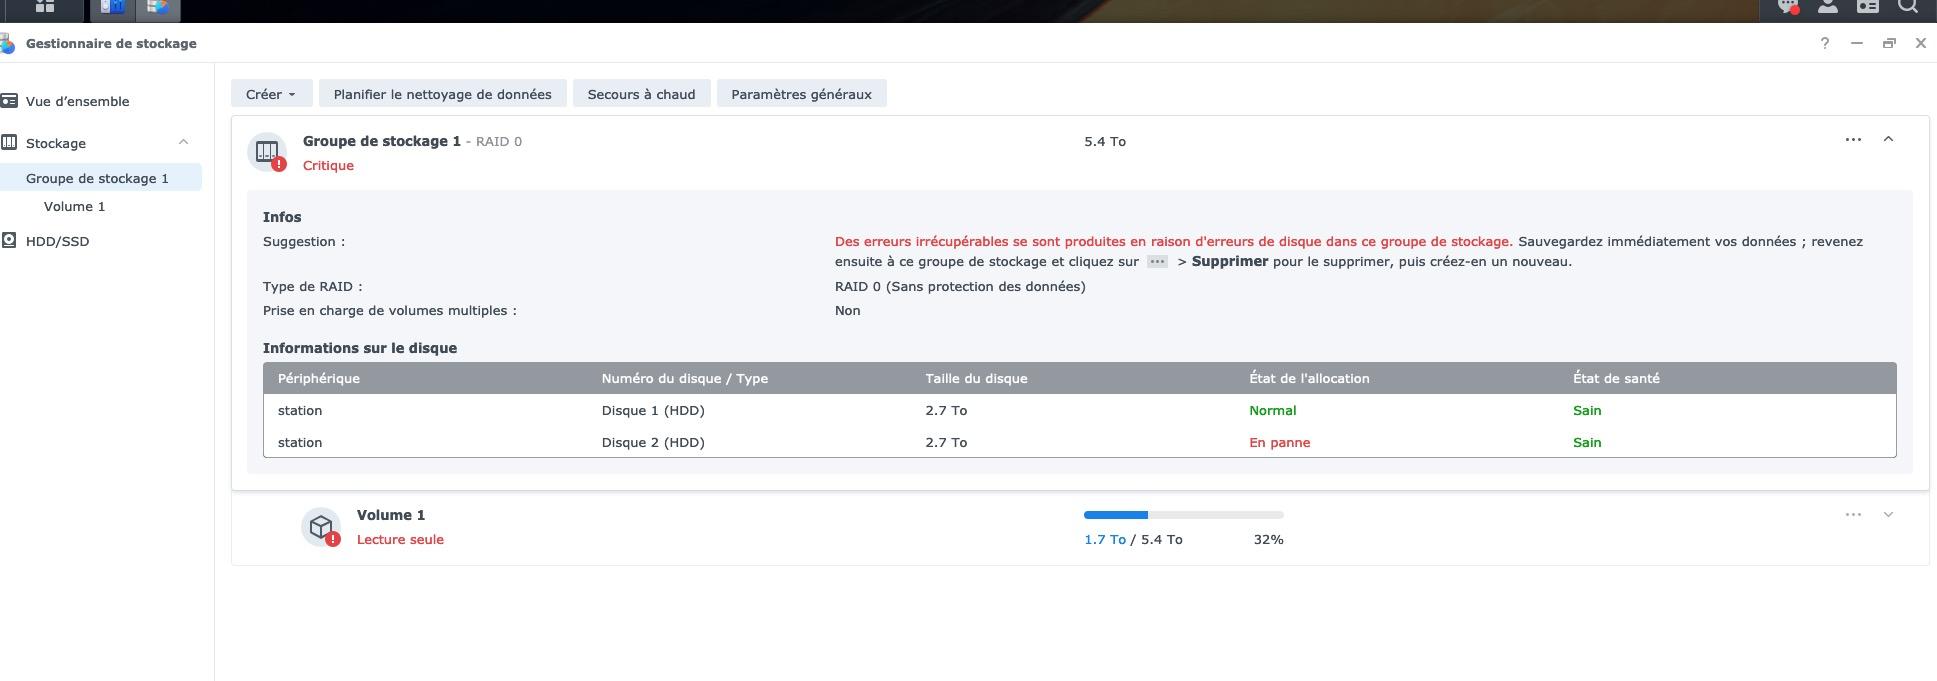1937x681 pixels.
Task: Select Volume 1 in the sidebar tree
Action: (x=74, y=206)
